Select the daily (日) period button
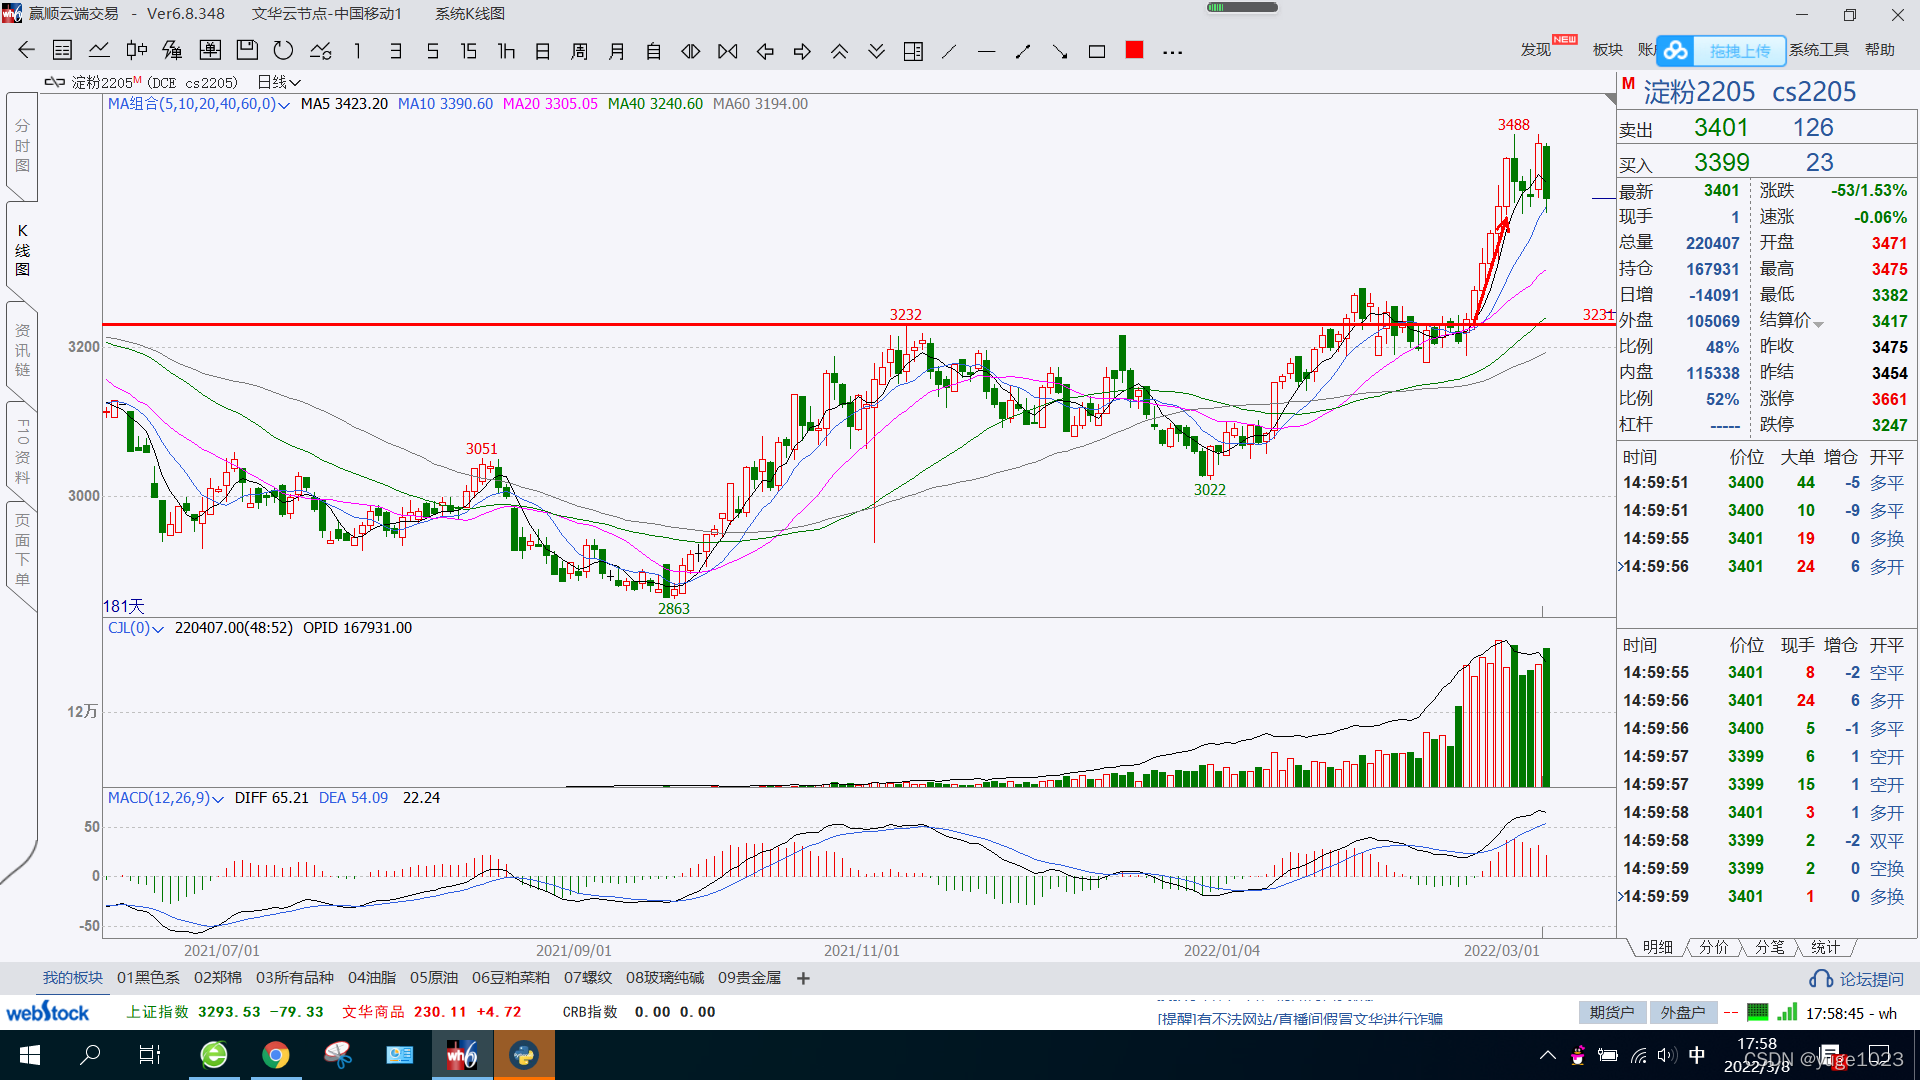 coord(543,51)
